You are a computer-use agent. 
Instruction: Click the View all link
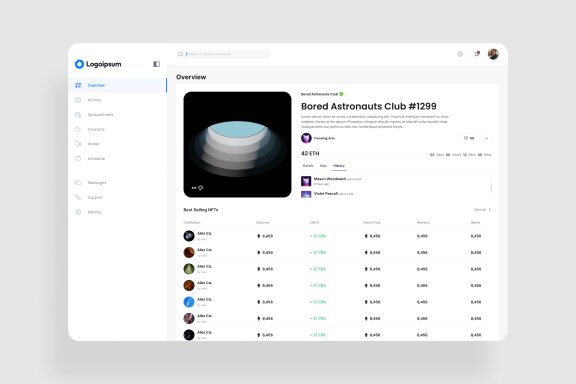click(x=480, y=210)
